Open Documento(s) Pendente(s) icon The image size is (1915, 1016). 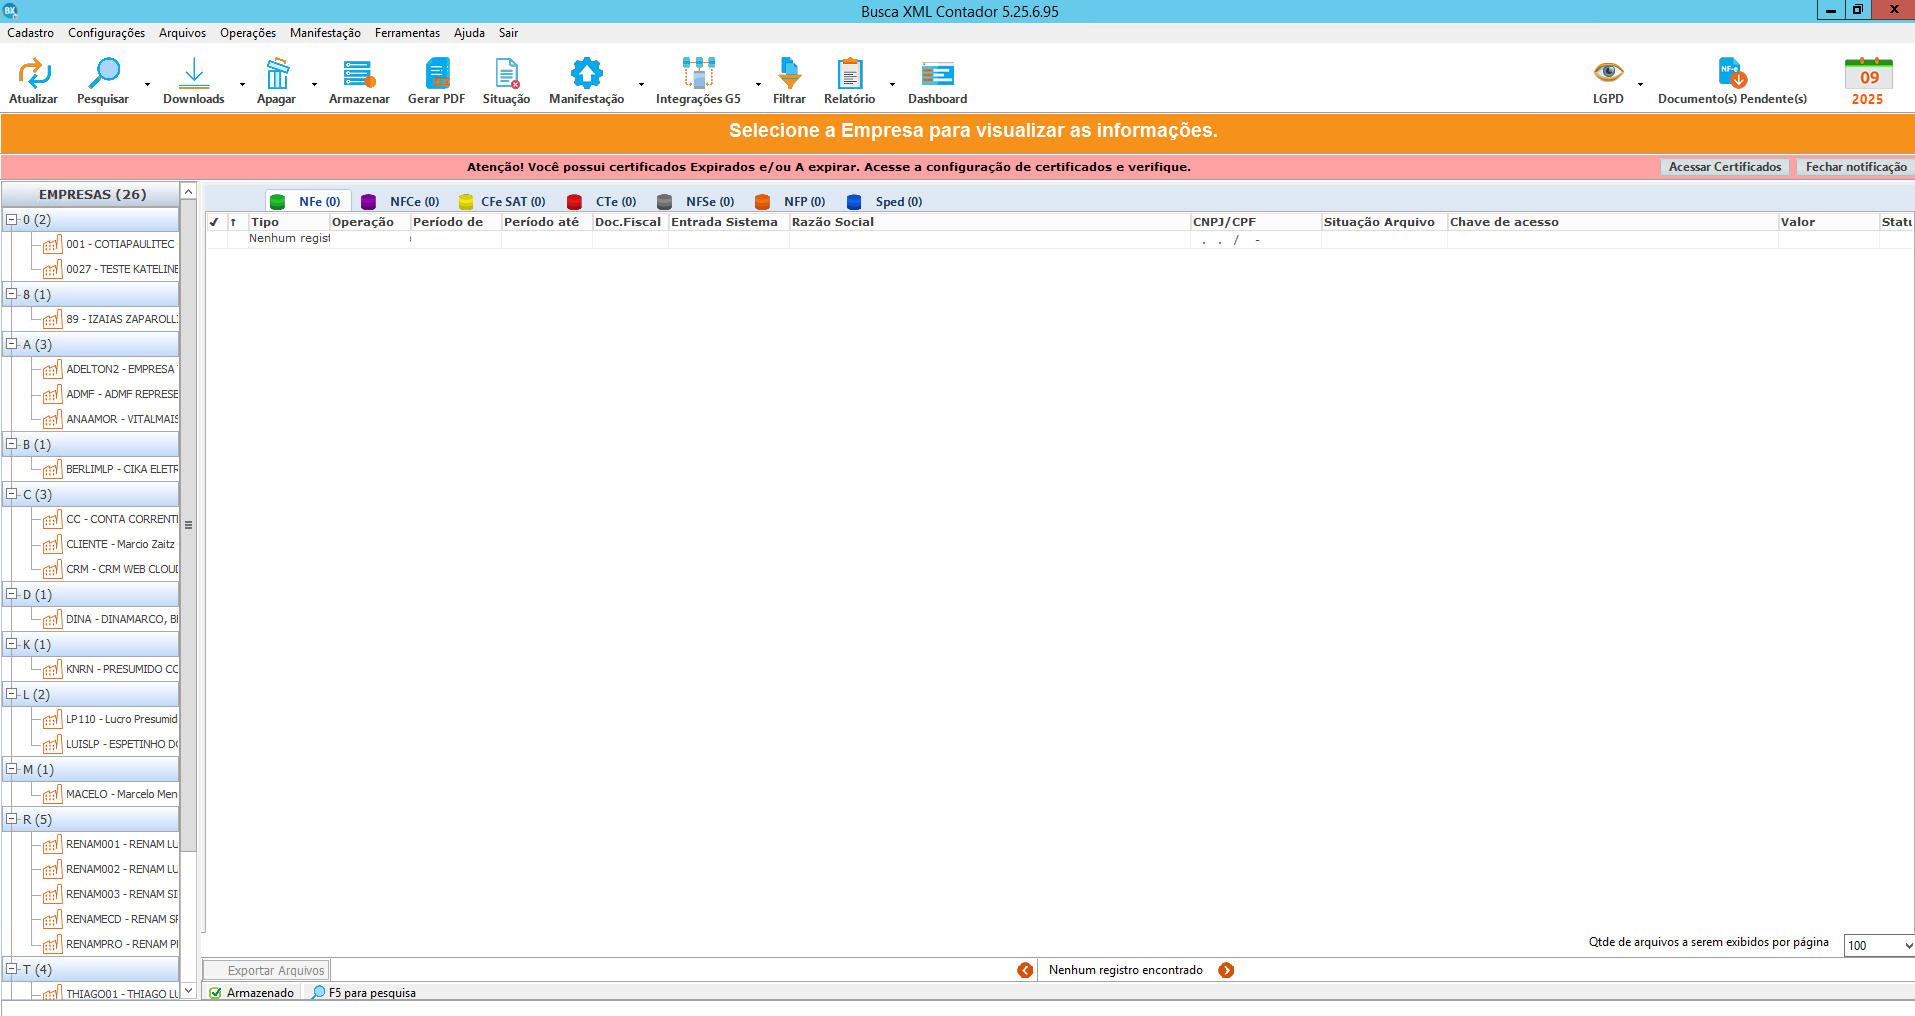1732,73
